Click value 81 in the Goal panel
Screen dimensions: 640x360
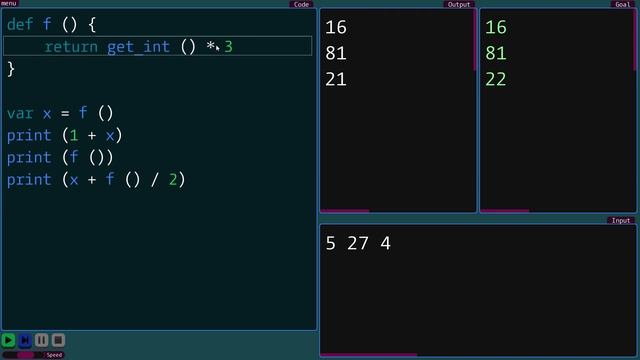[496, 53]
